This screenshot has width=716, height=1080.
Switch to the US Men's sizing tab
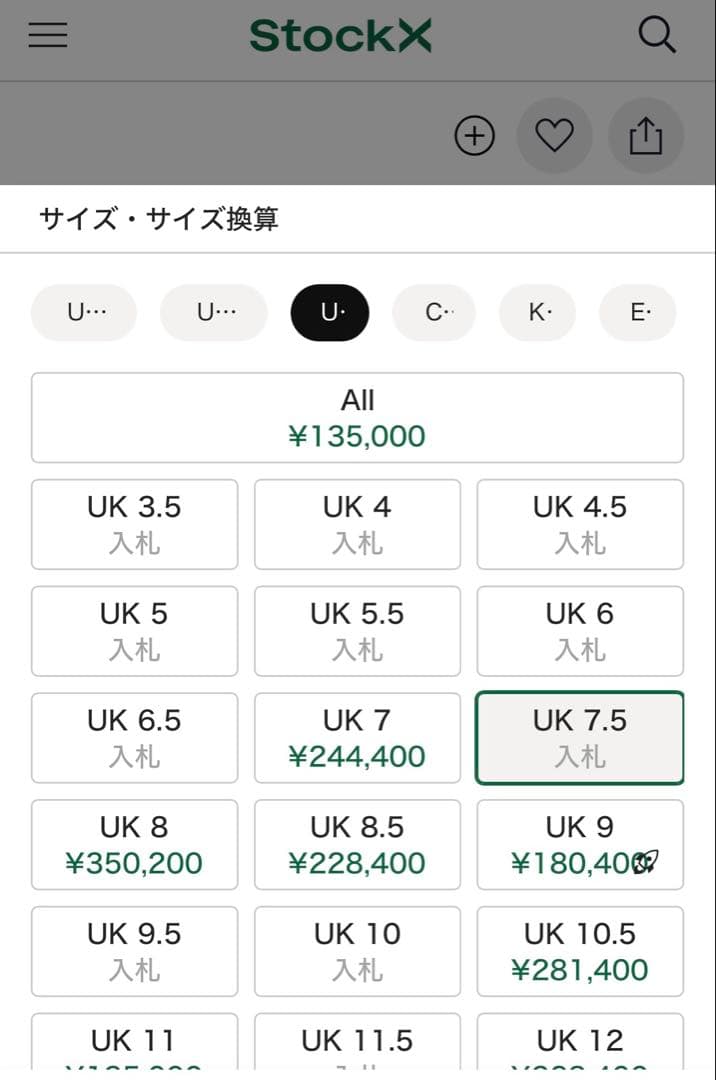click(84, 312)
